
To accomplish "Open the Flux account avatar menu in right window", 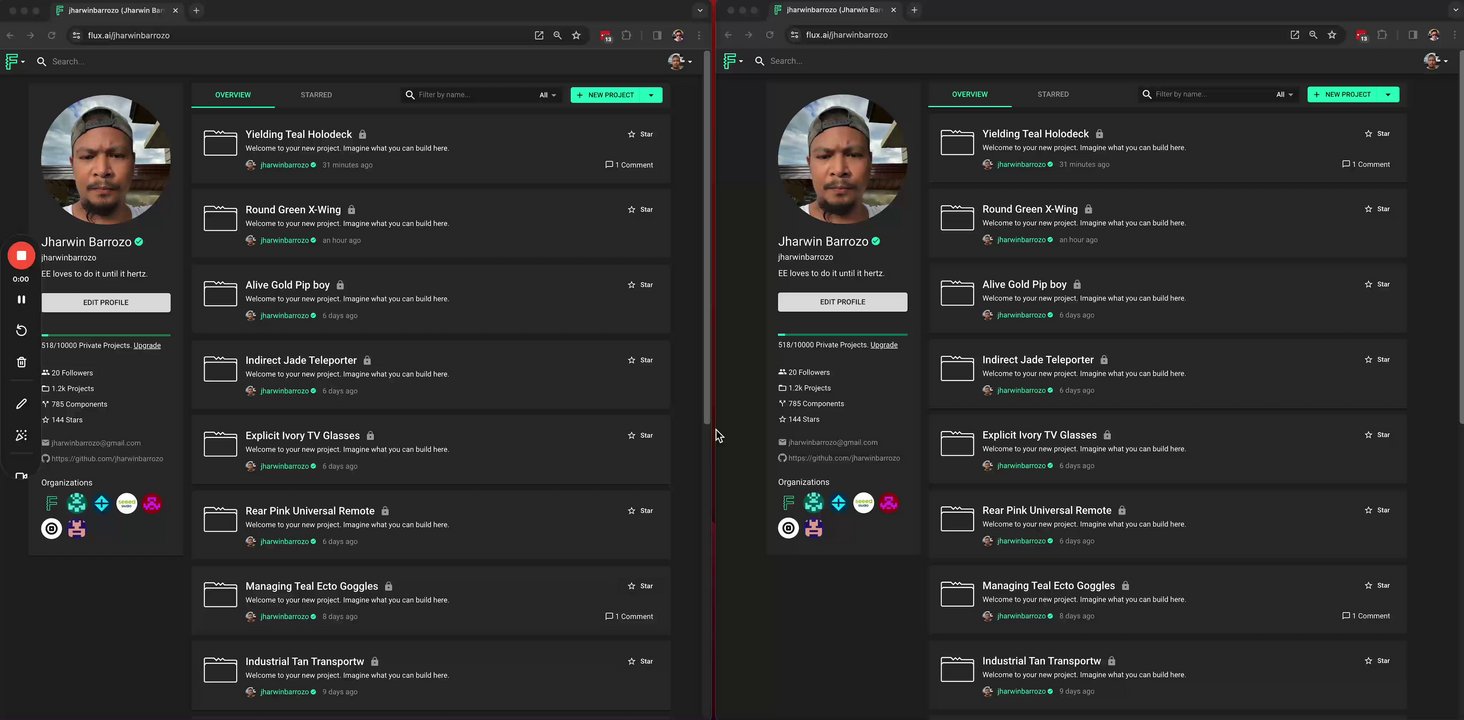I will pos(1437,61).
